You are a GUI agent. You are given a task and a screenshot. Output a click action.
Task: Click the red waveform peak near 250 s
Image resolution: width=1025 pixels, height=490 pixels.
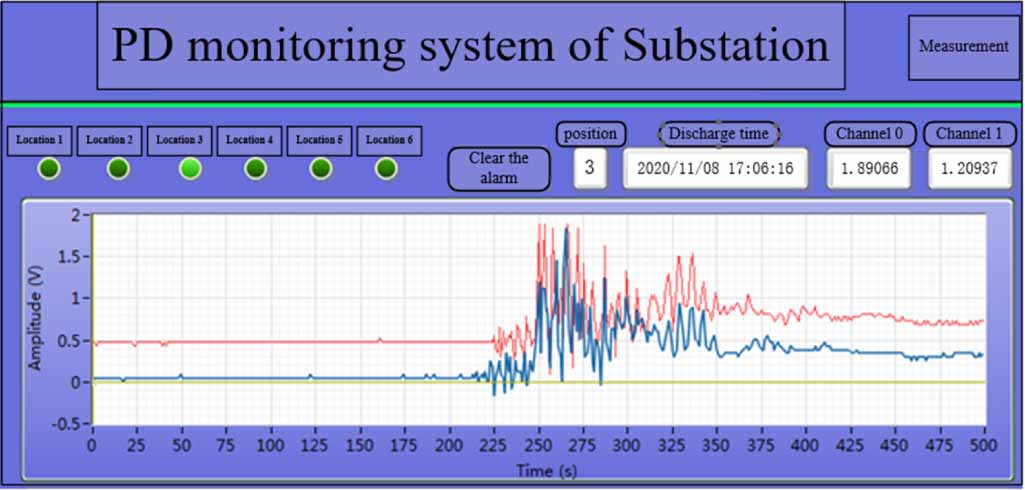click(539, 225)
